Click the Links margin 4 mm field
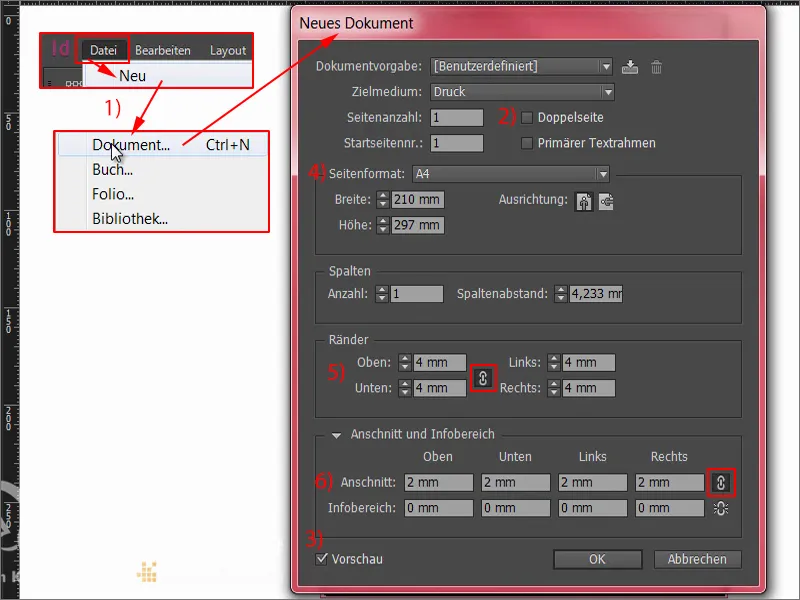This screenshot has height=600, width=800. point(589,363)
